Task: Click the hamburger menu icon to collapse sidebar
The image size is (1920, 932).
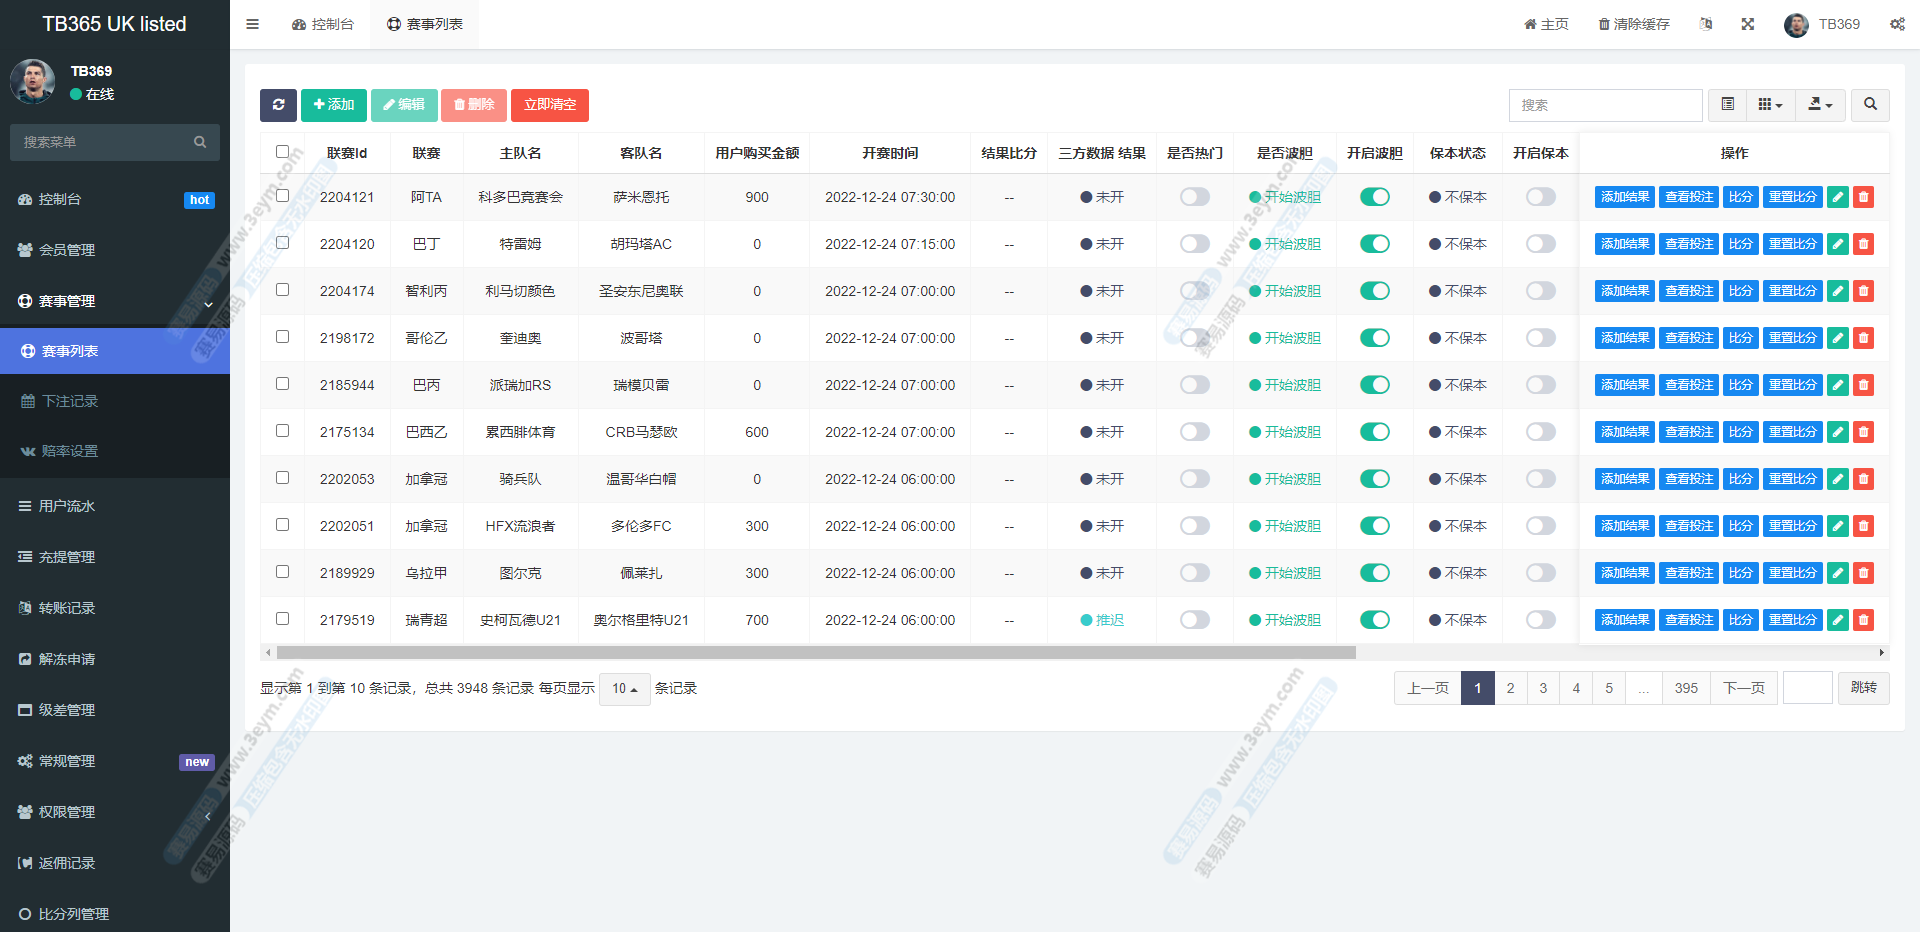Action: tap(253, 24)
